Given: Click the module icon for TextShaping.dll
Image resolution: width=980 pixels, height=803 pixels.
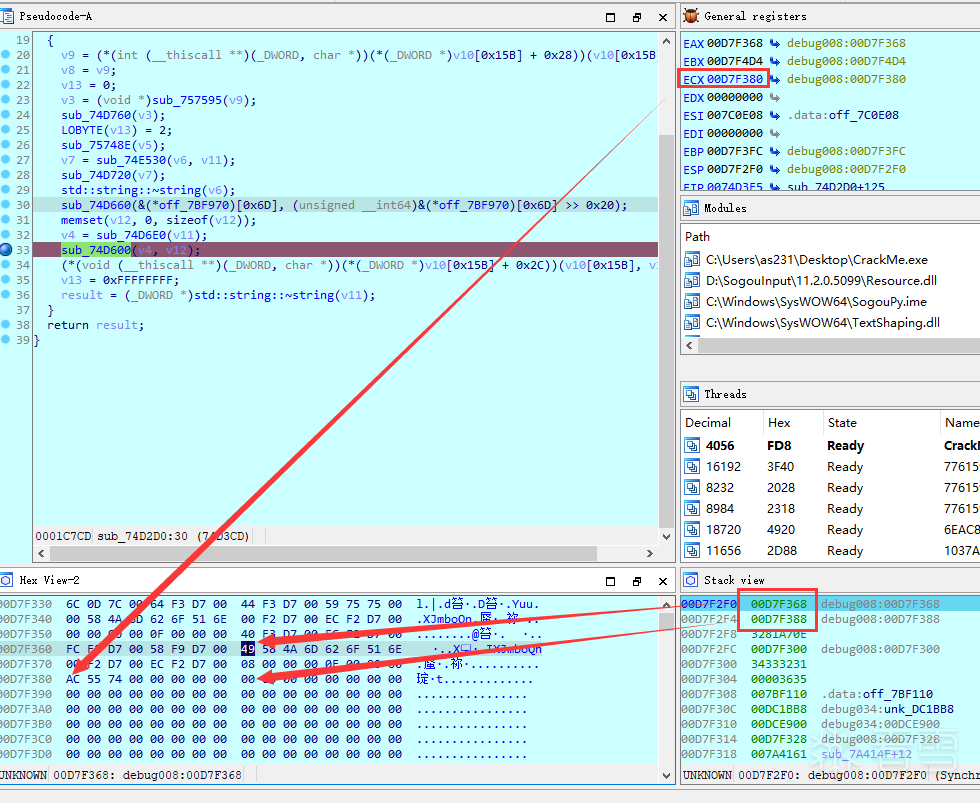Looking at the screenshot, I should pos(692,323).
